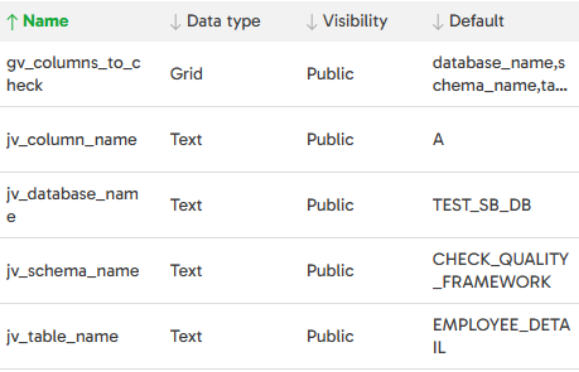Select the gv_columns_to_check variable row
This screenshot has width=579, height=372.
point(290,74)
